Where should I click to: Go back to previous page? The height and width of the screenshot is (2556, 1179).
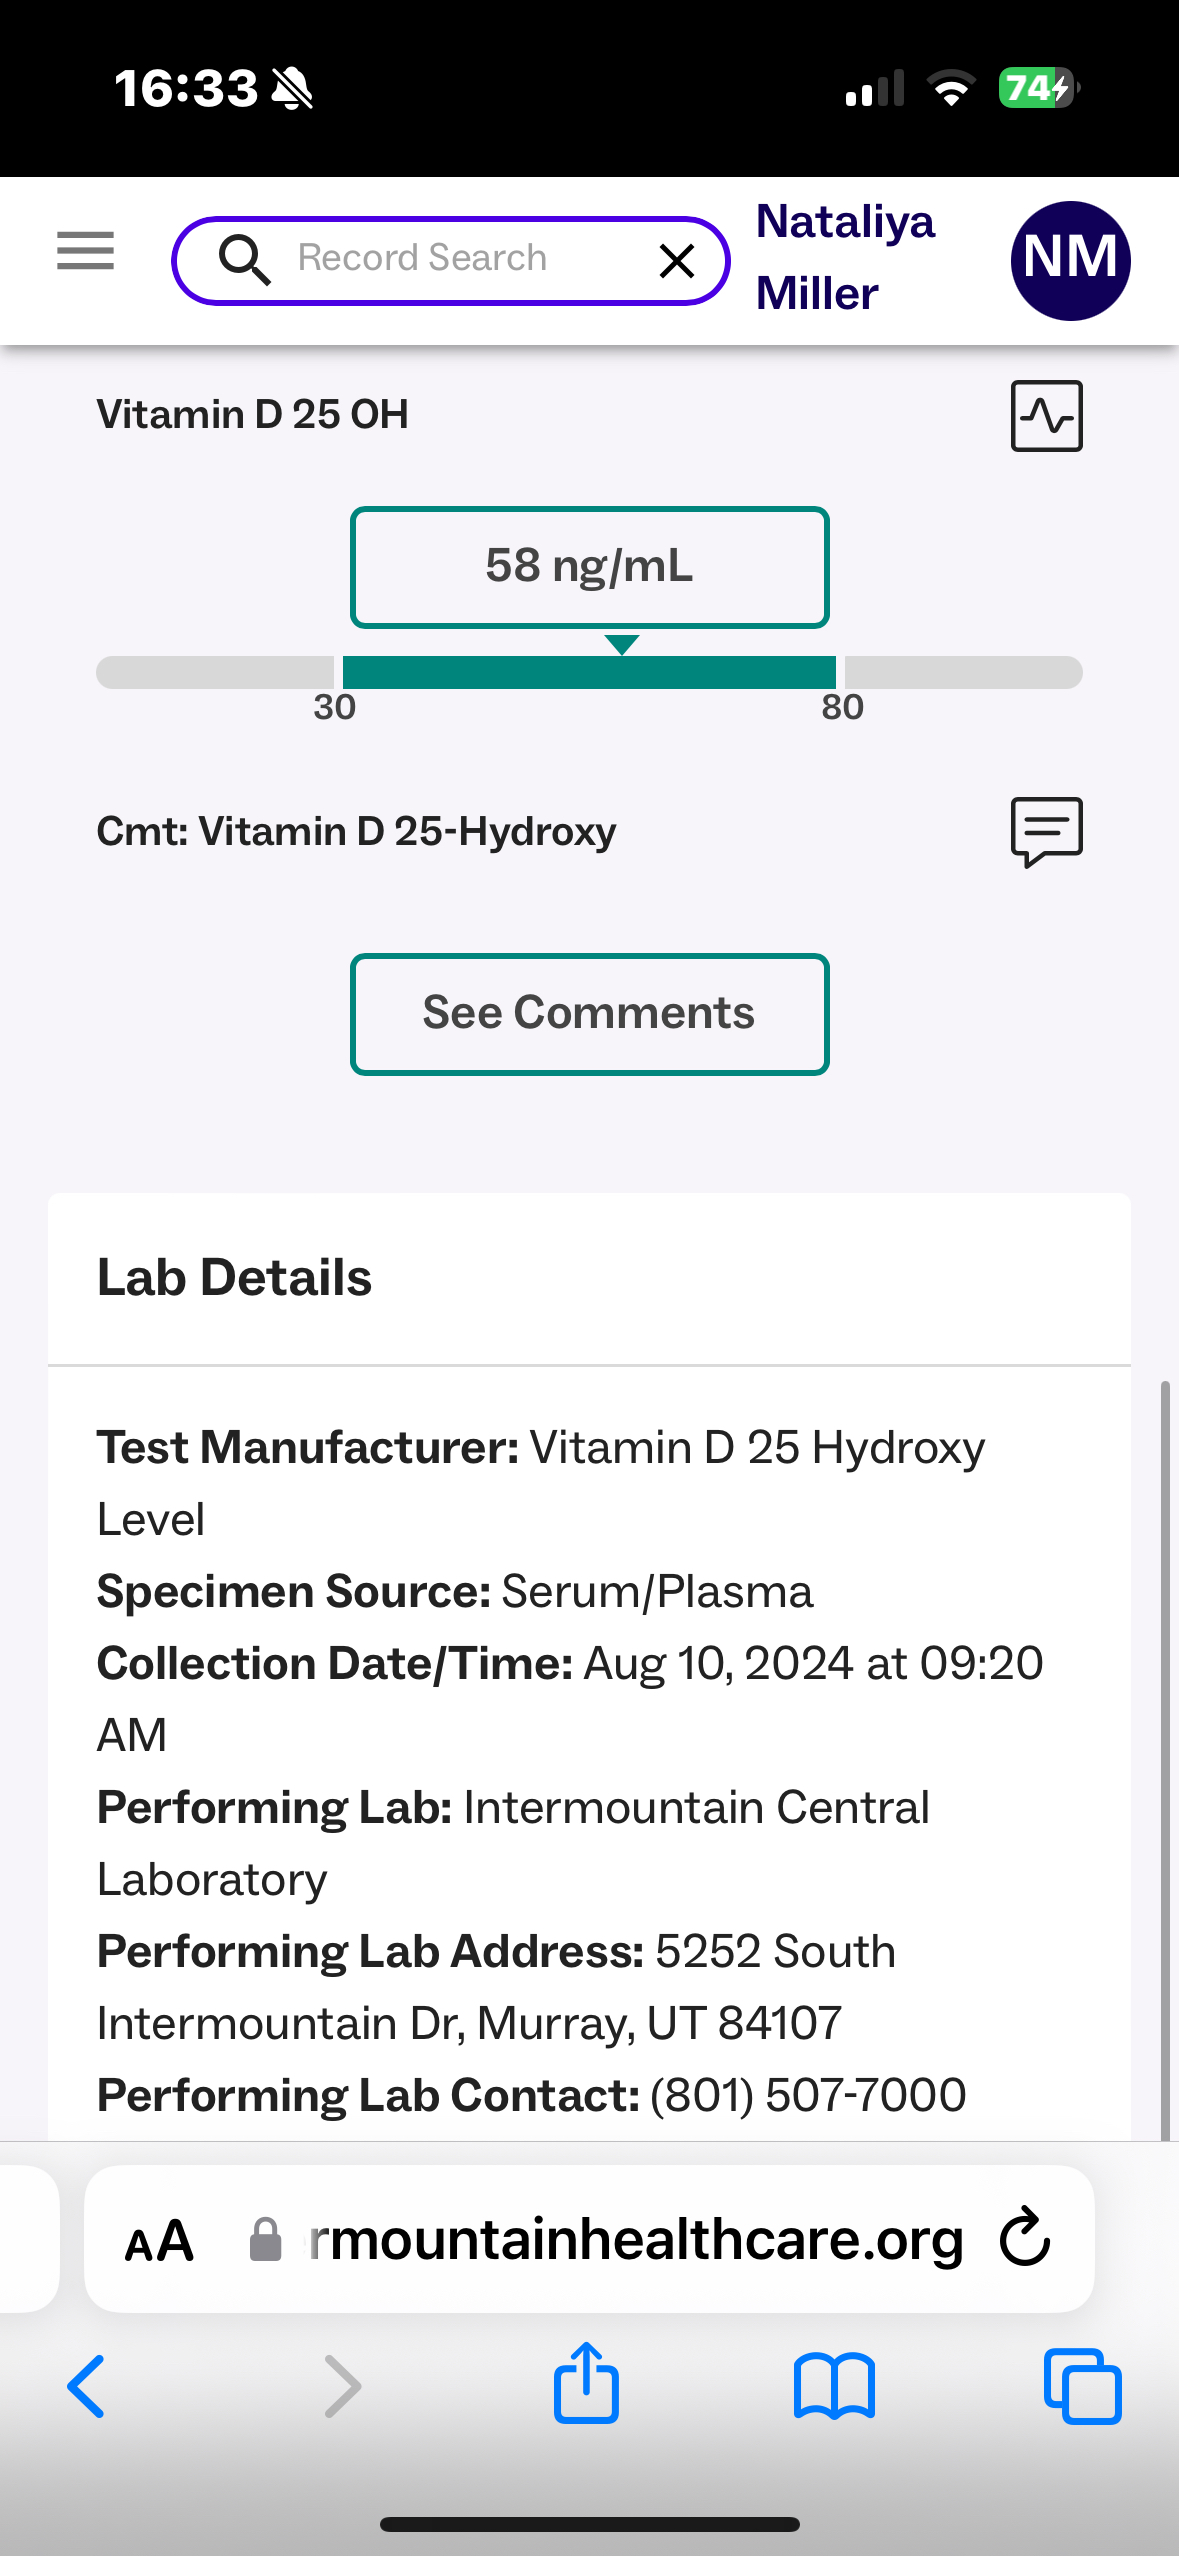pyautogui.click(x=86, y=2386)
